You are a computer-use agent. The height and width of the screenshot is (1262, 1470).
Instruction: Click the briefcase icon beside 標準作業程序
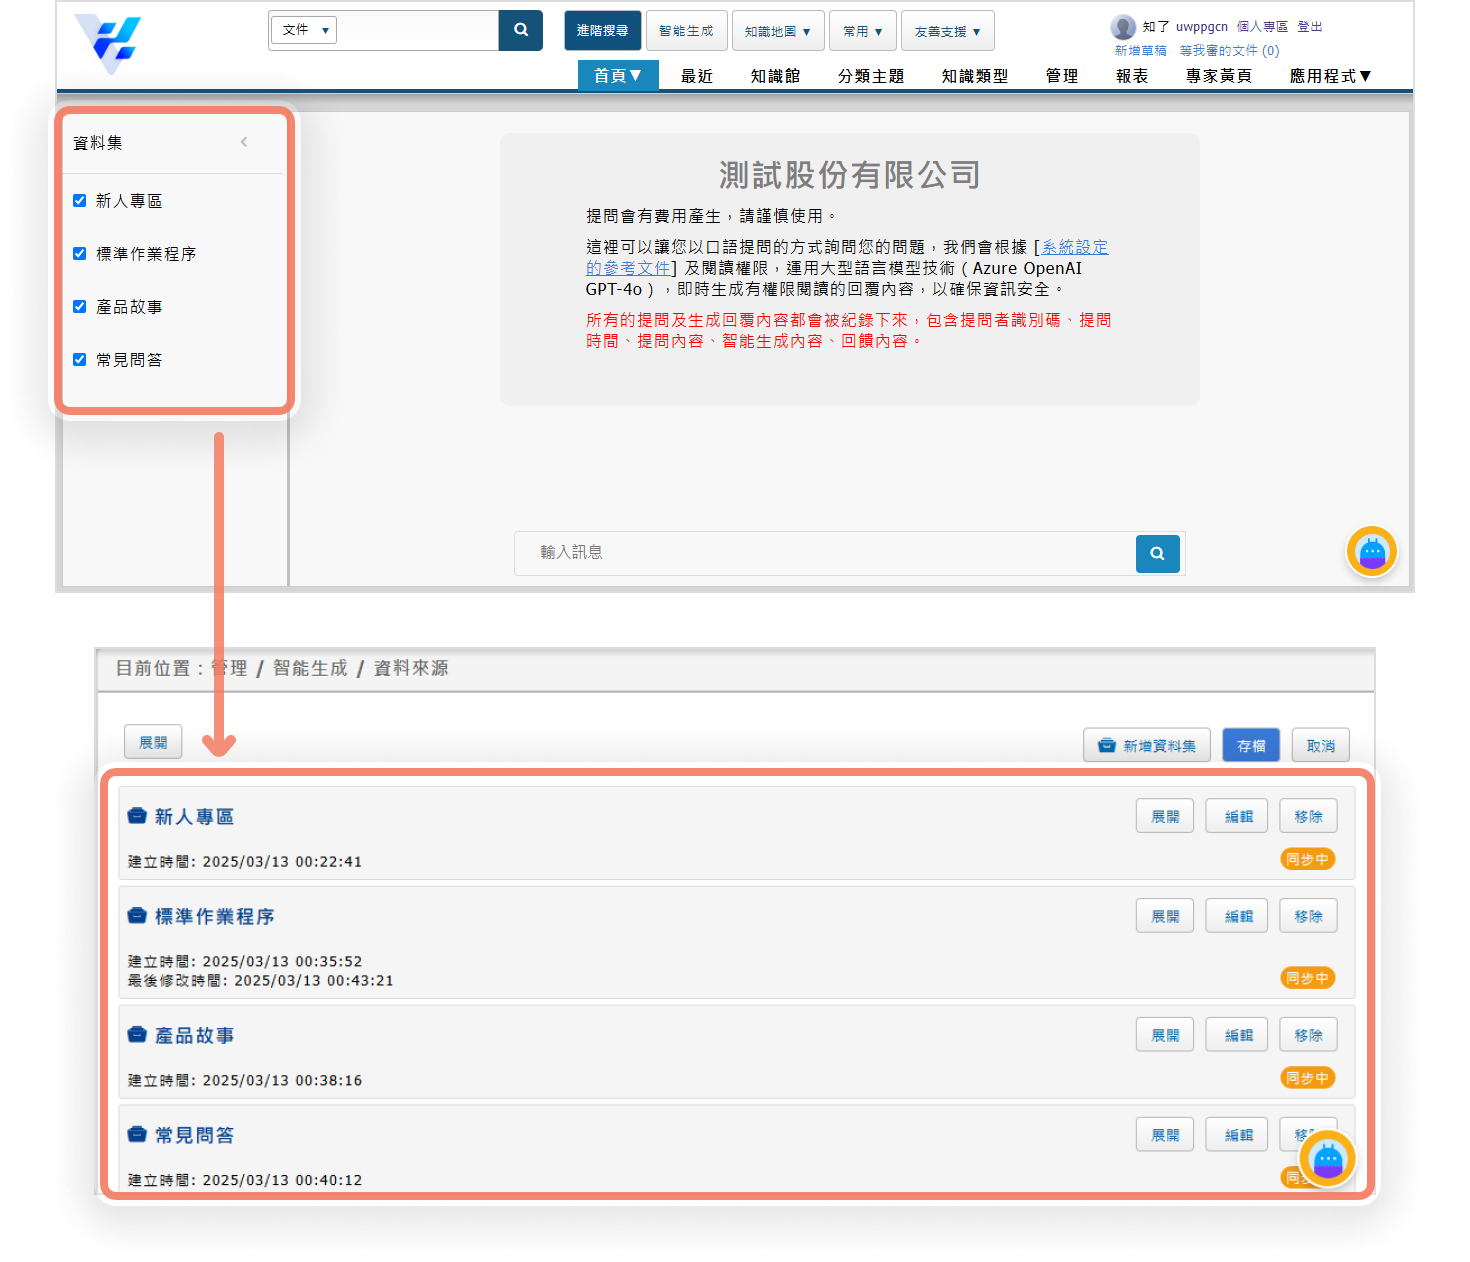(137, 916)
